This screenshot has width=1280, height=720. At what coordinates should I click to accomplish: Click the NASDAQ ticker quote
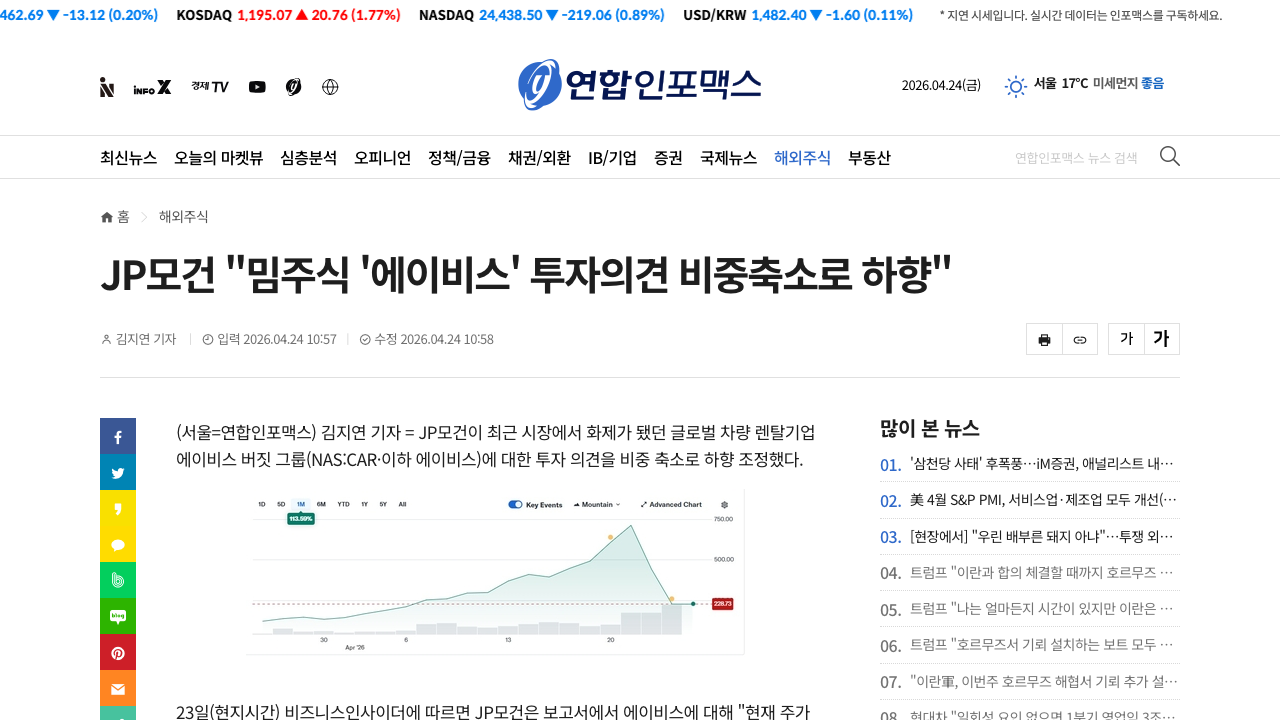(541, 15)
